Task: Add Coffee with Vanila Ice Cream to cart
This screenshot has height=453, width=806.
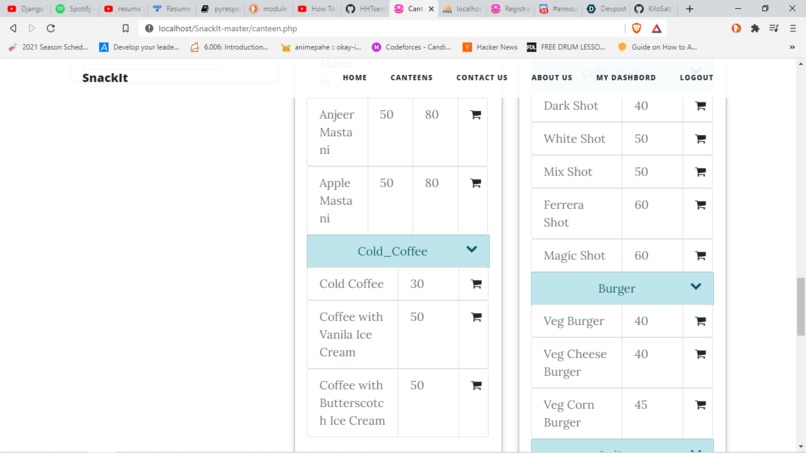Action: coord(476,317)
